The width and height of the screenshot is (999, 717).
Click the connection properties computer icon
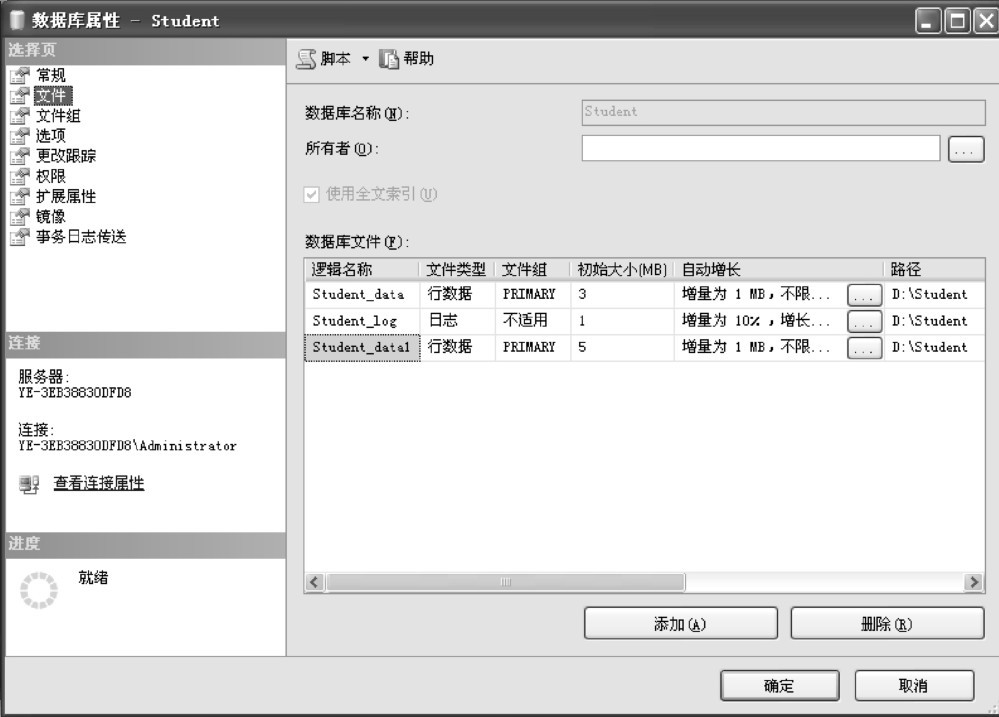pyautogui.click(x=29, y=485)
